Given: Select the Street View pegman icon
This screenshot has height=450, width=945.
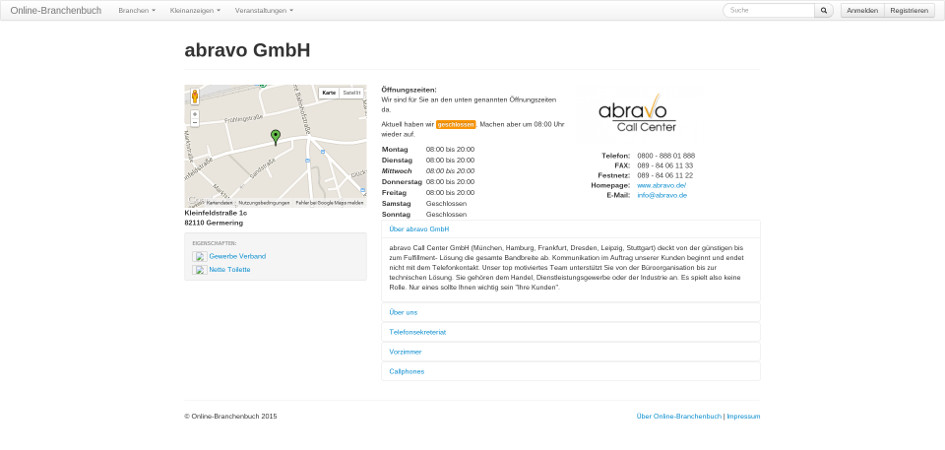Looking at the screenshot, I should click(x=195, y=96).
